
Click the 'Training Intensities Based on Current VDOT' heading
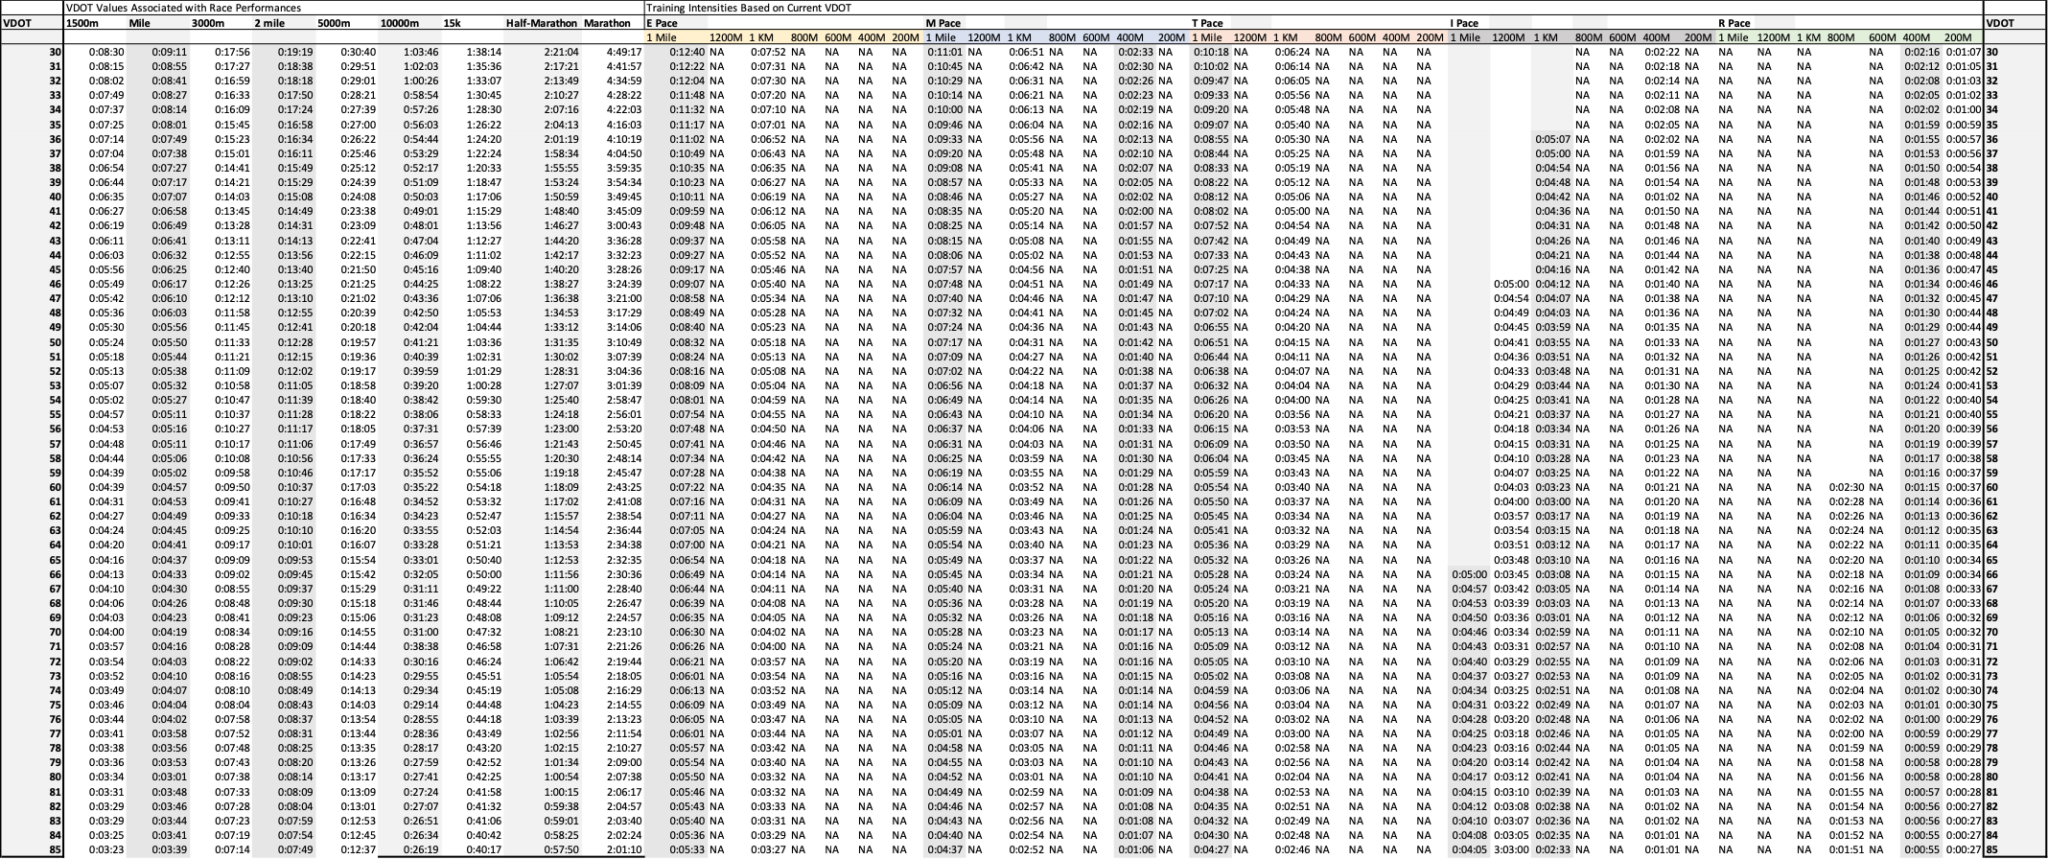(x=748, y=7)
